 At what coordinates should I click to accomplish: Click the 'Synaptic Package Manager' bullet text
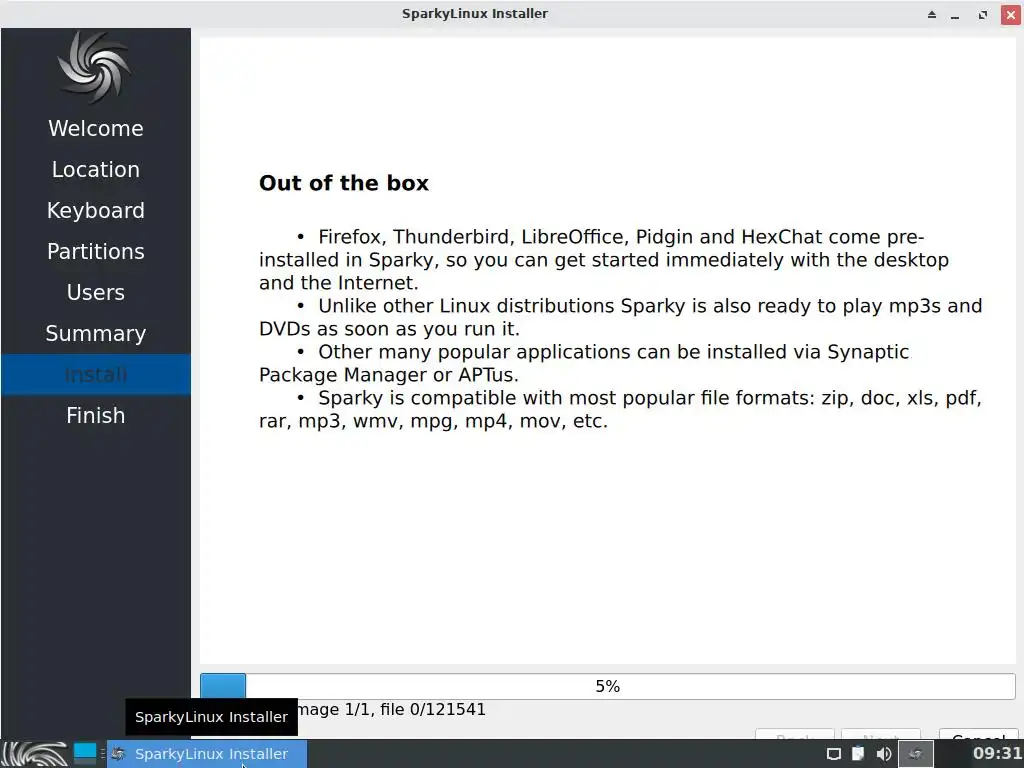click(584, 363)
